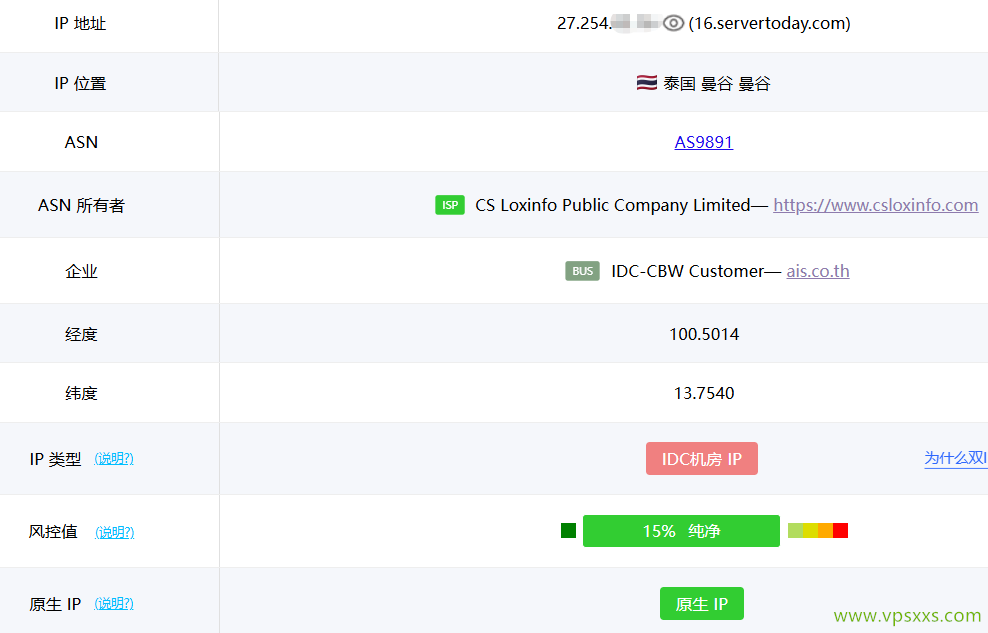
Task: Click the green ISP badge icon
Action: [450, 205]
